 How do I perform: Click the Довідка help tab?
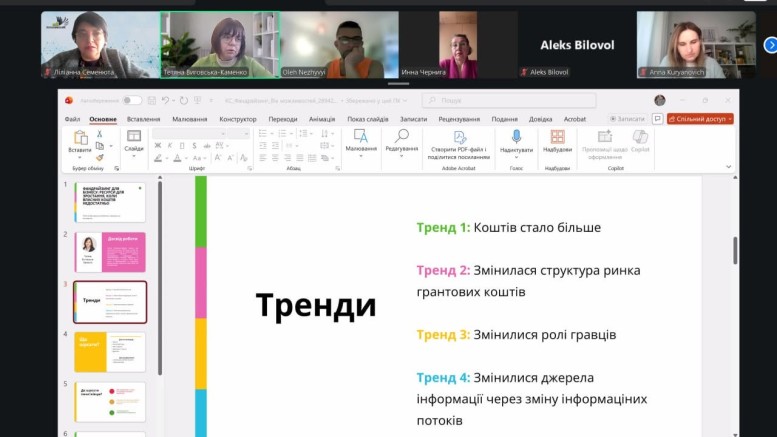tap(540, 119)
